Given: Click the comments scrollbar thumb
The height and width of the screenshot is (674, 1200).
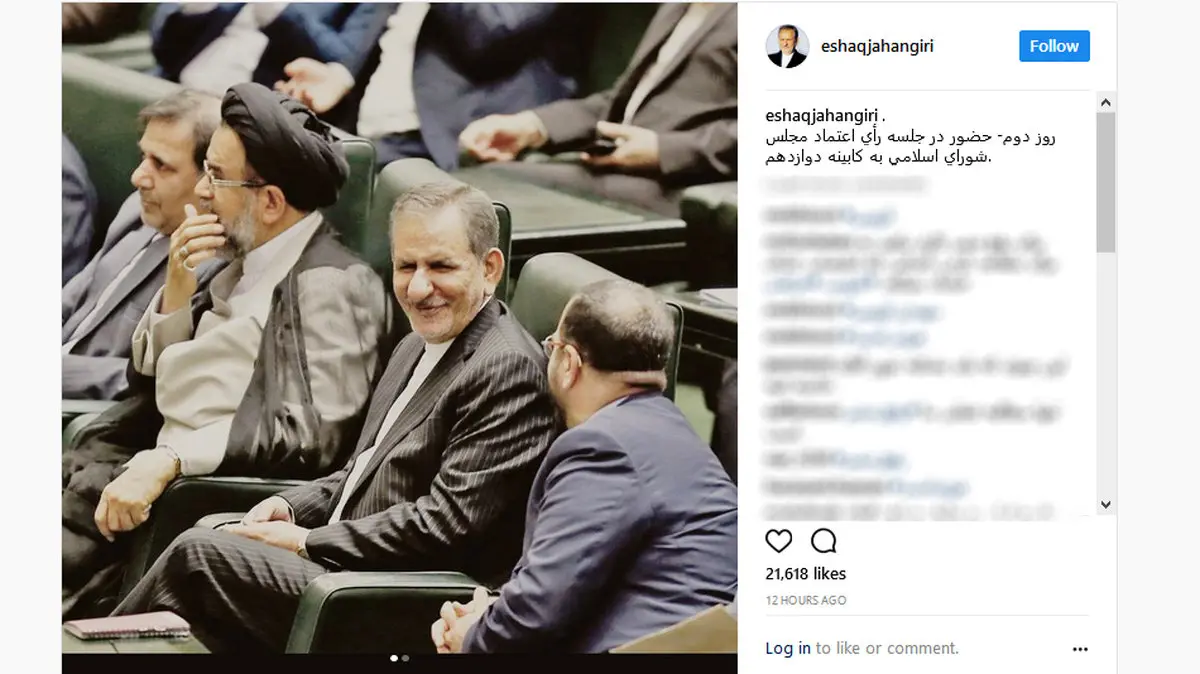Looking at the screenshot, I should point(1105,182).
